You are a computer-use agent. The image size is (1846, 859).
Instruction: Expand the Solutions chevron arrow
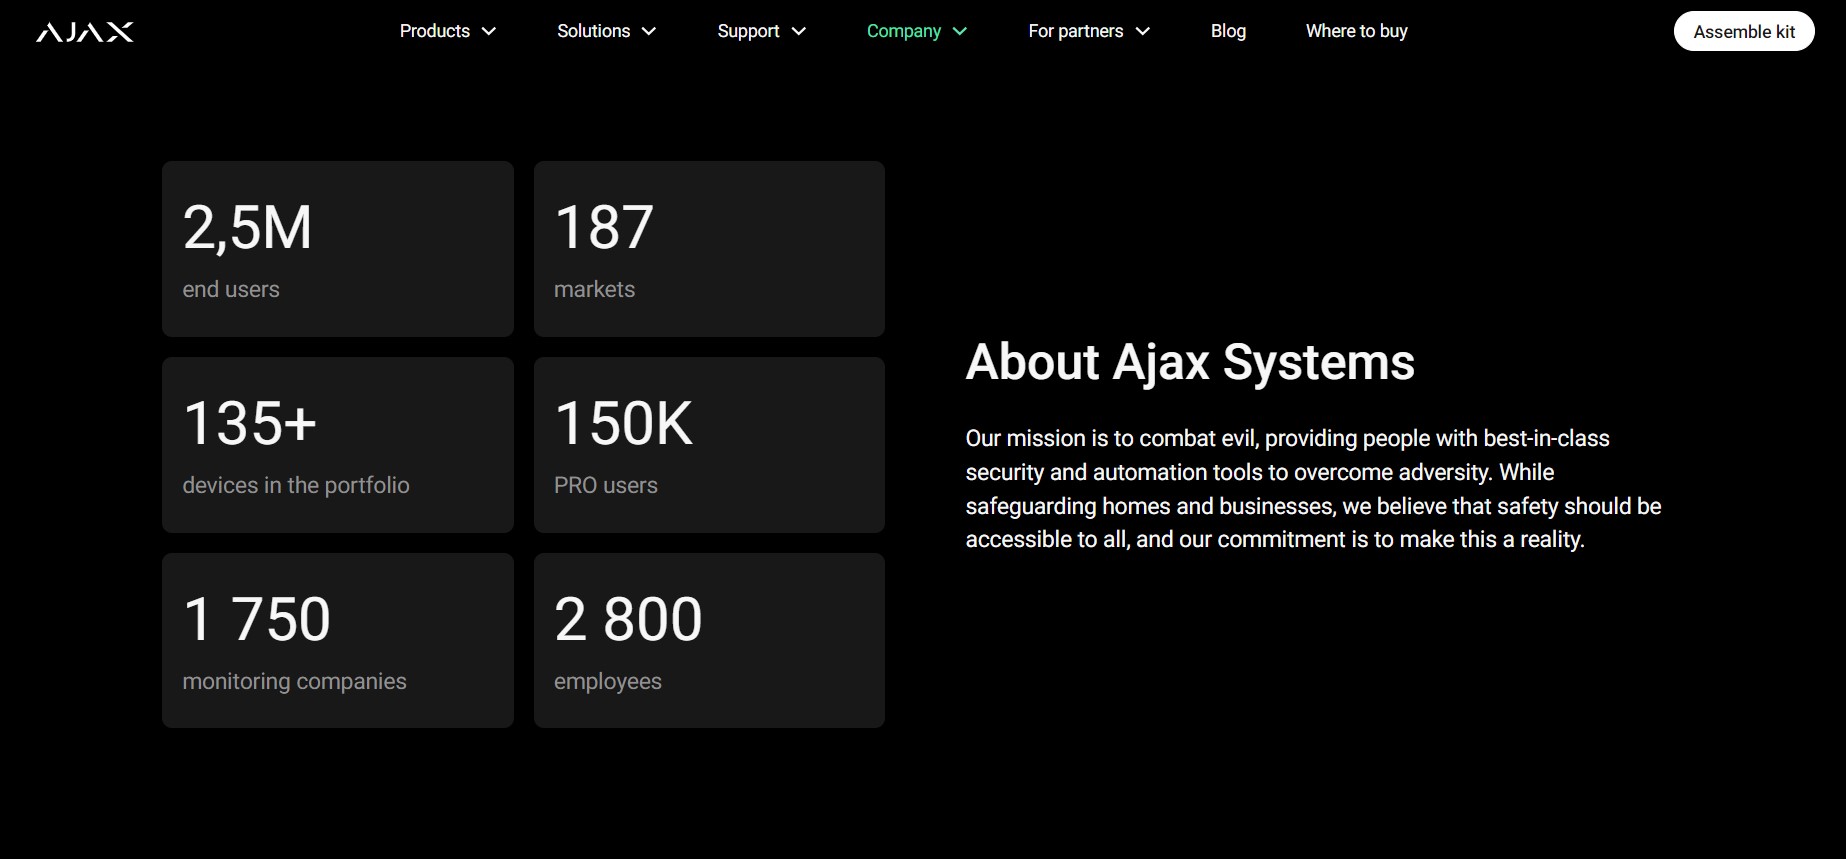[649, 32]
